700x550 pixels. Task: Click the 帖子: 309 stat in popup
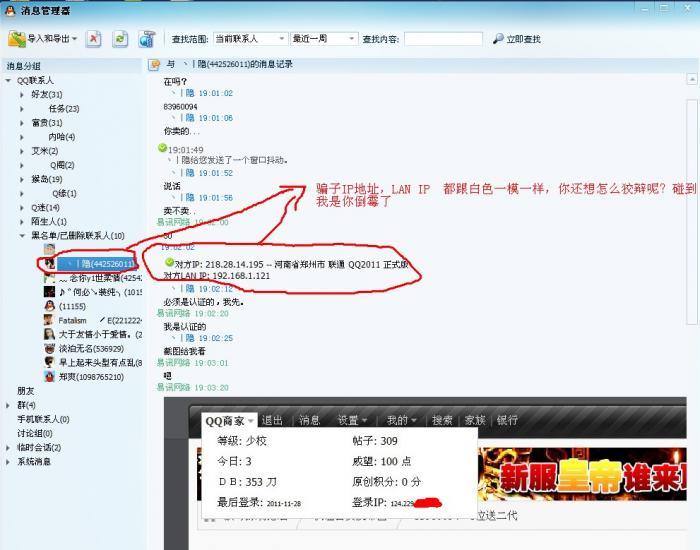(375, 441)
